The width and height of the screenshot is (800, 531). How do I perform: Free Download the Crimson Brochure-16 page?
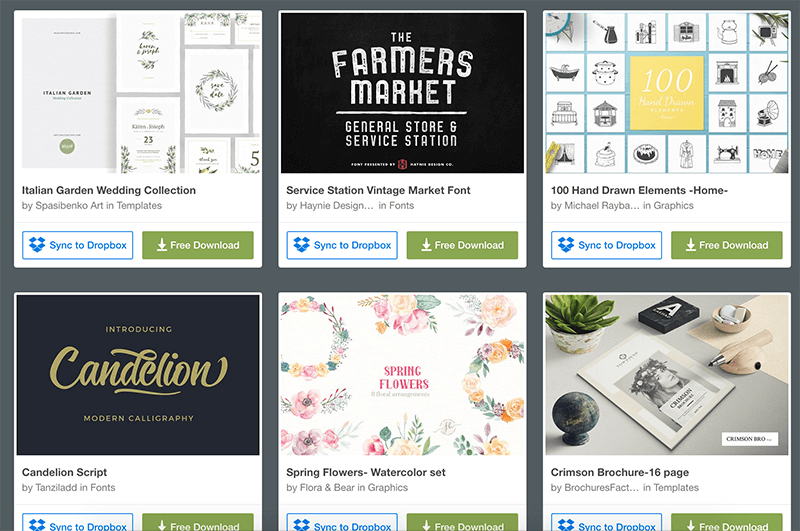[x=727, y=522]
